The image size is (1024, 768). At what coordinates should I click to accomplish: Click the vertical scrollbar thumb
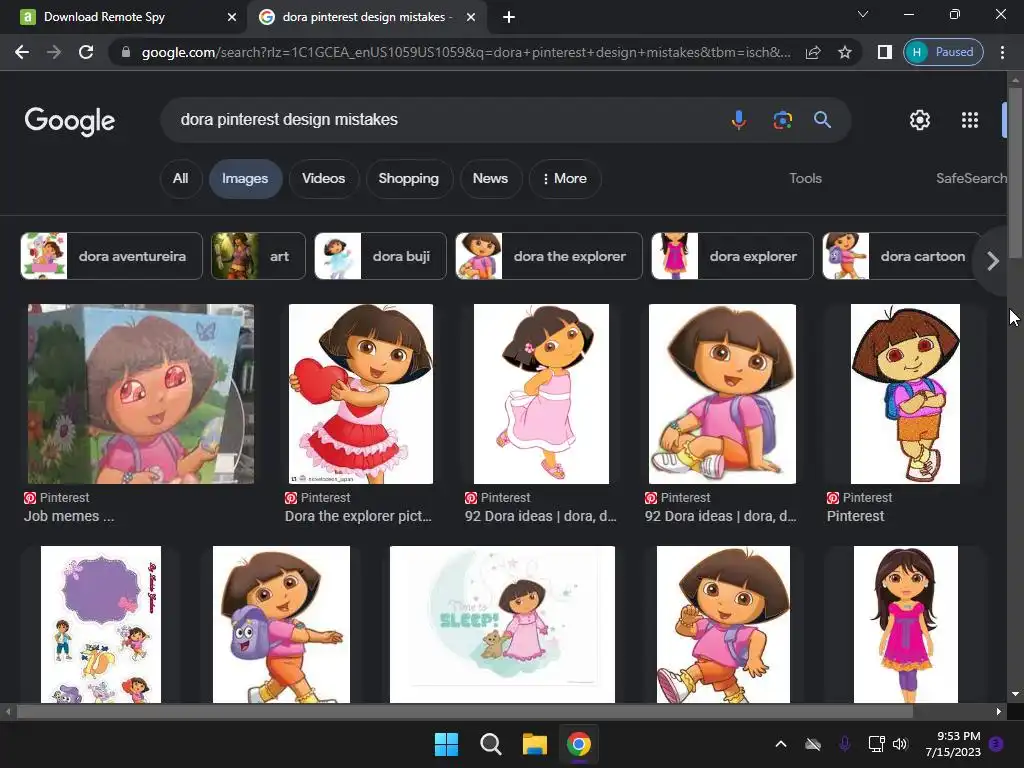click(x=1015, y=172)
